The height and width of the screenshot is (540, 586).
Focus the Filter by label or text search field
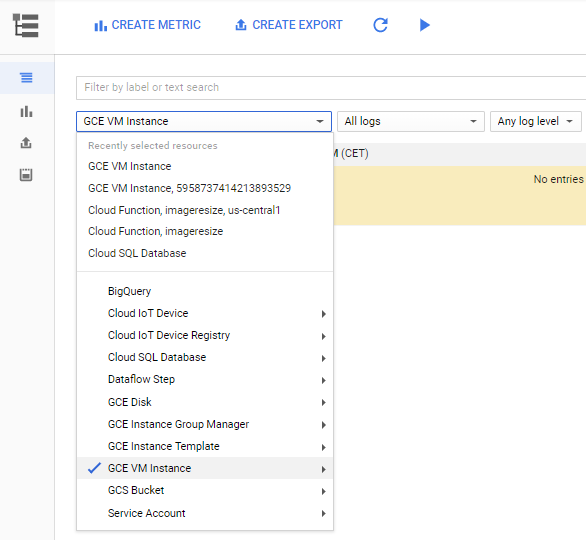(x=331, y=88)
